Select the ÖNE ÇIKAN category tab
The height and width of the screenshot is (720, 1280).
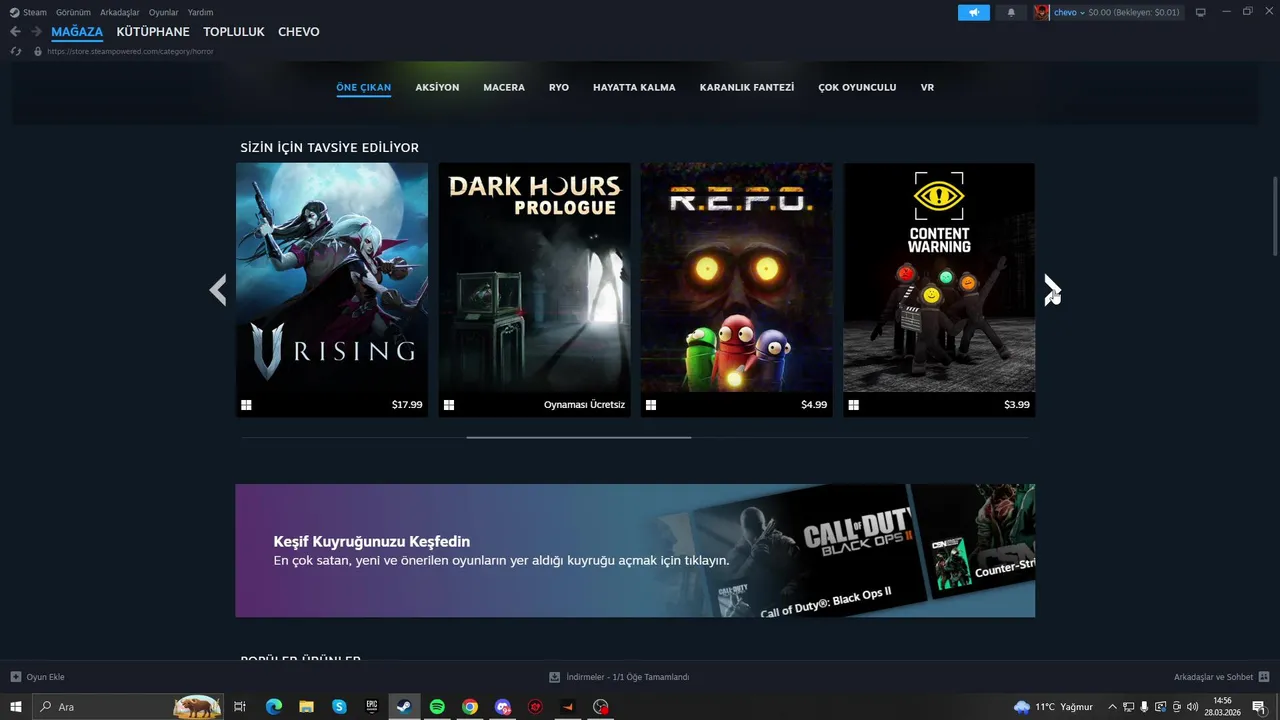coord(364,87)
